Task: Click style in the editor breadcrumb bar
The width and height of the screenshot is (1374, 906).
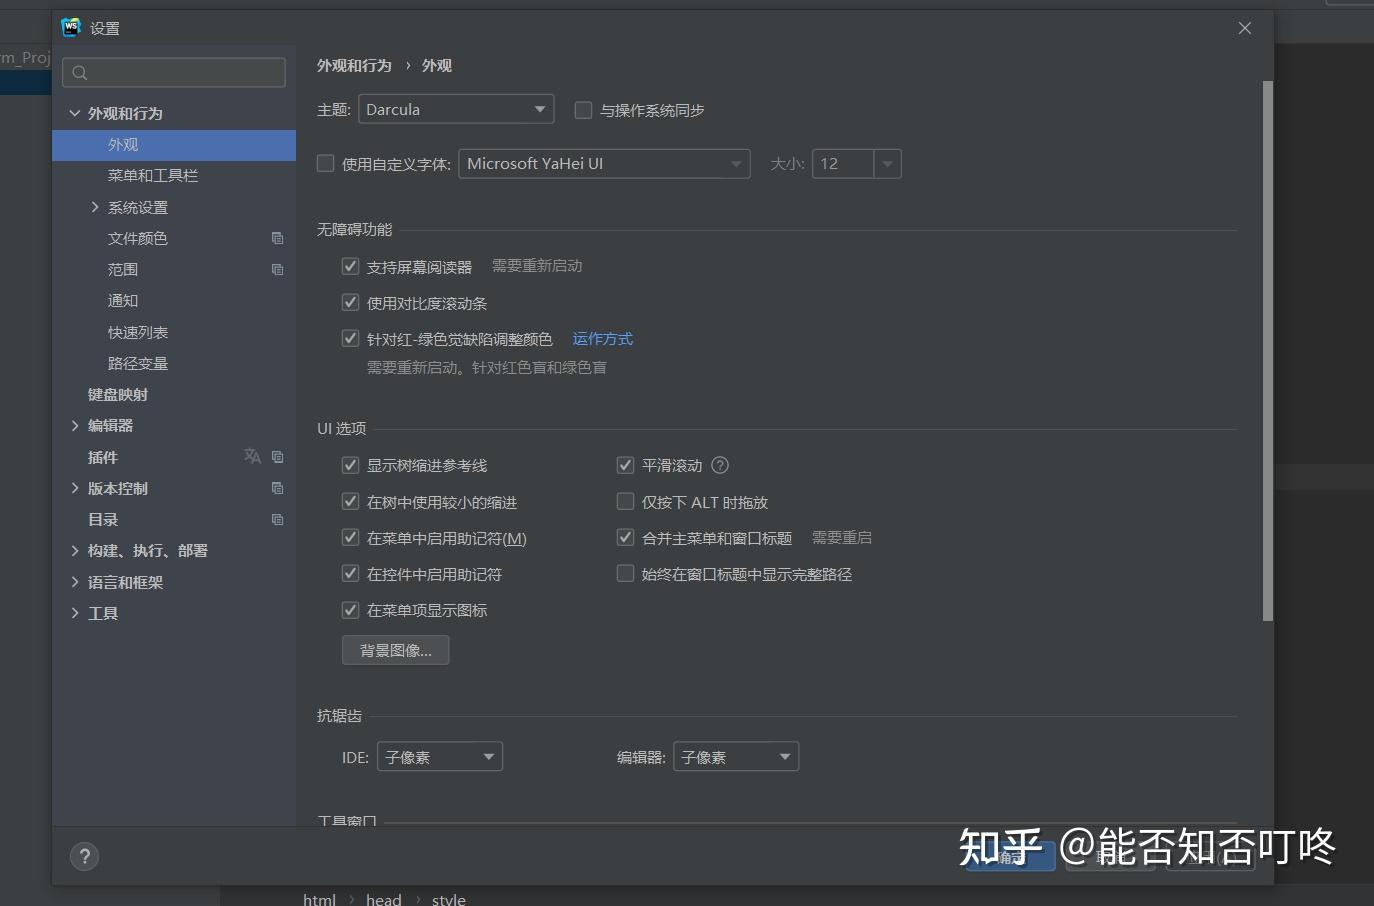Action: 449,899
